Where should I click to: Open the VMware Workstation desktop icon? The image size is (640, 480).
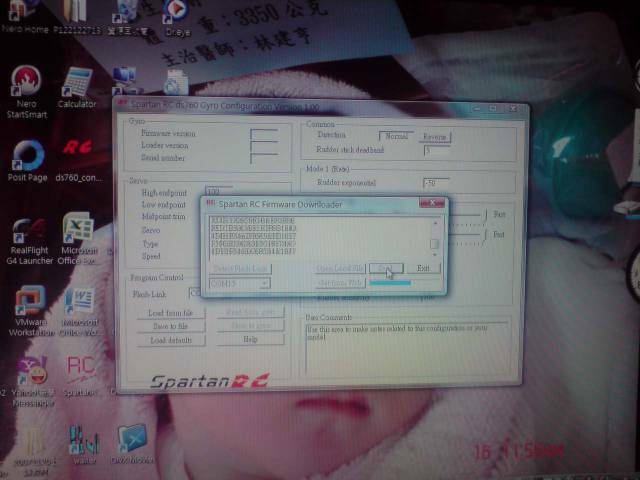[x=31, y=311]
